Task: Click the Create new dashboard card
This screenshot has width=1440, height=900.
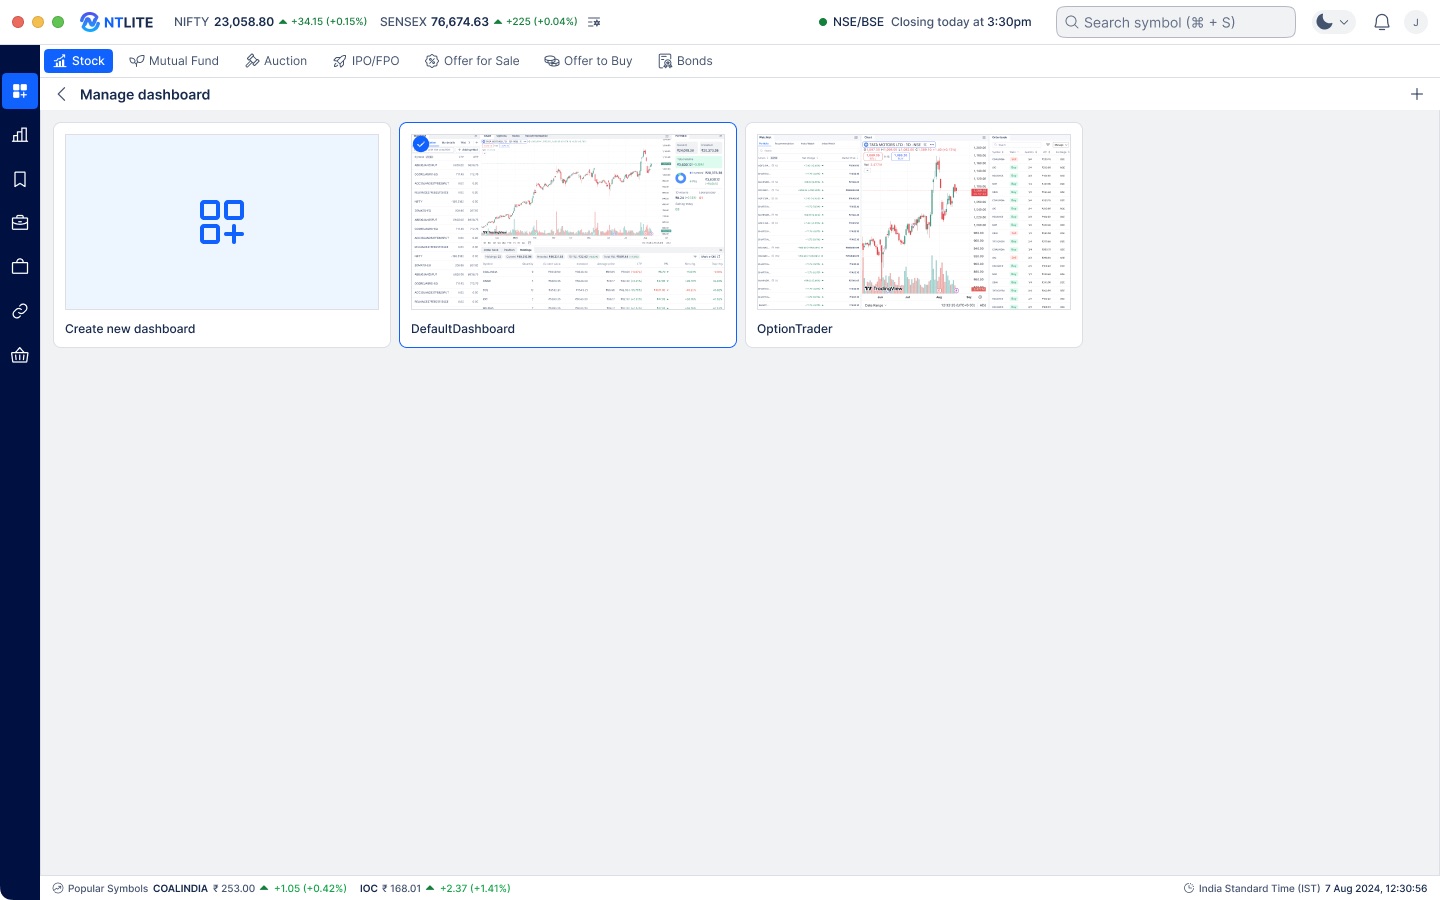Action: (x=222, y=235)
